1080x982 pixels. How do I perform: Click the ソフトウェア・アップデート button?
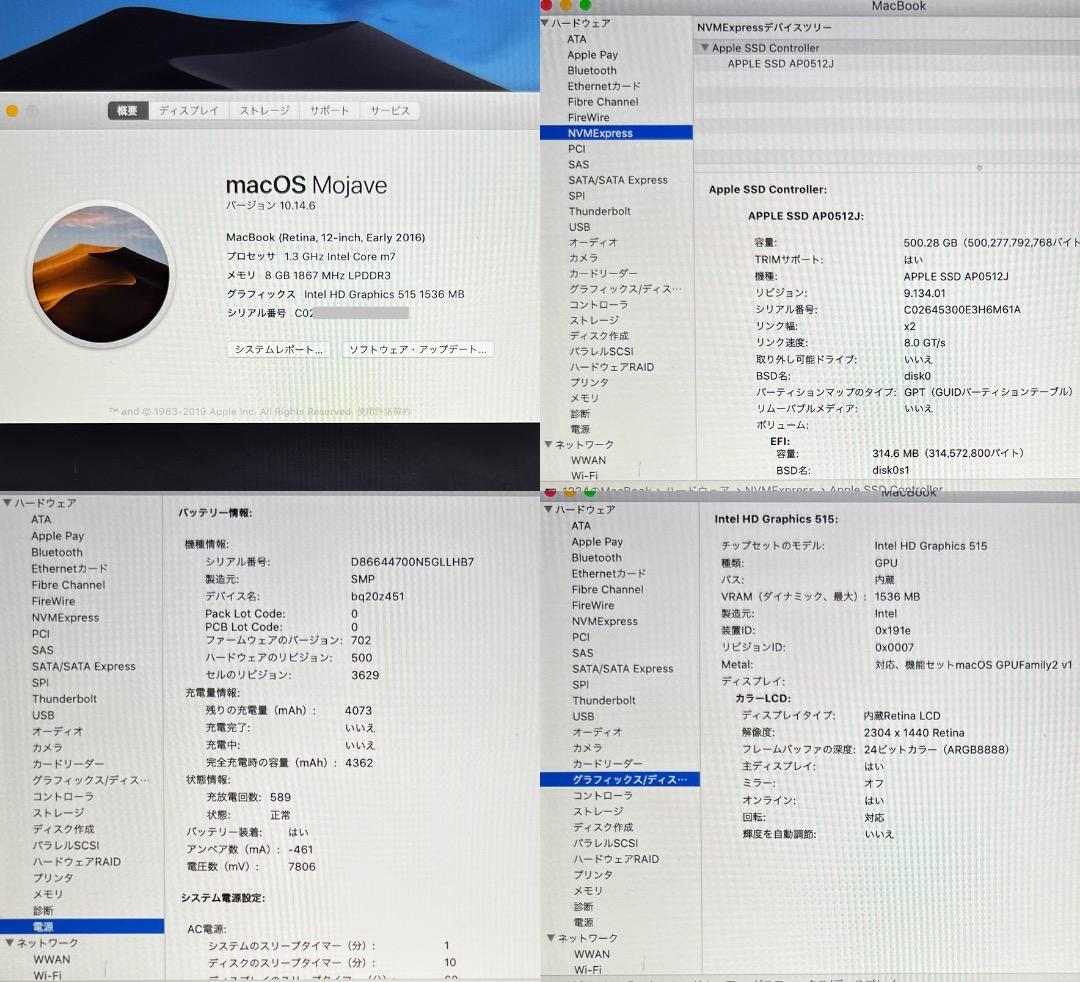tap(419, 350)
